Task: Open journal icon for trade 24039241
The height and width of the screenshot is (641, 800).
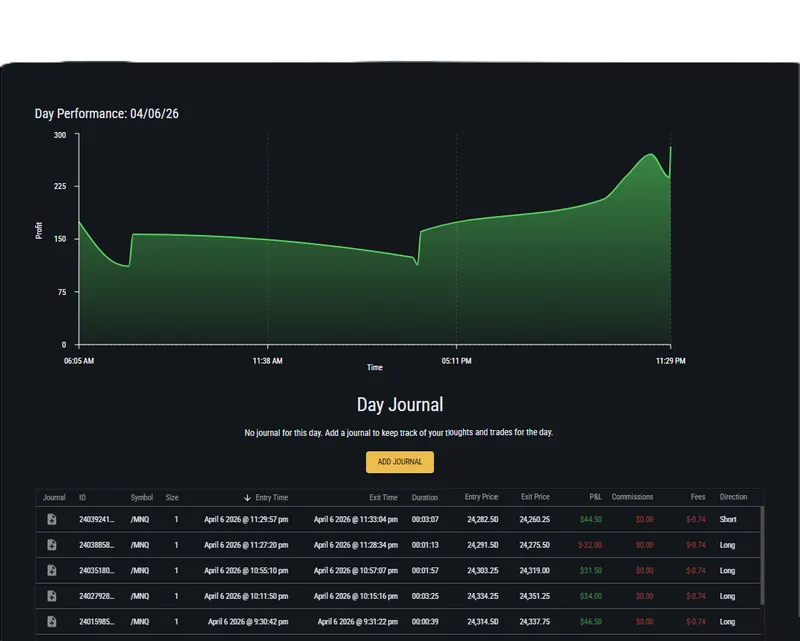Action: click(52, 519)
